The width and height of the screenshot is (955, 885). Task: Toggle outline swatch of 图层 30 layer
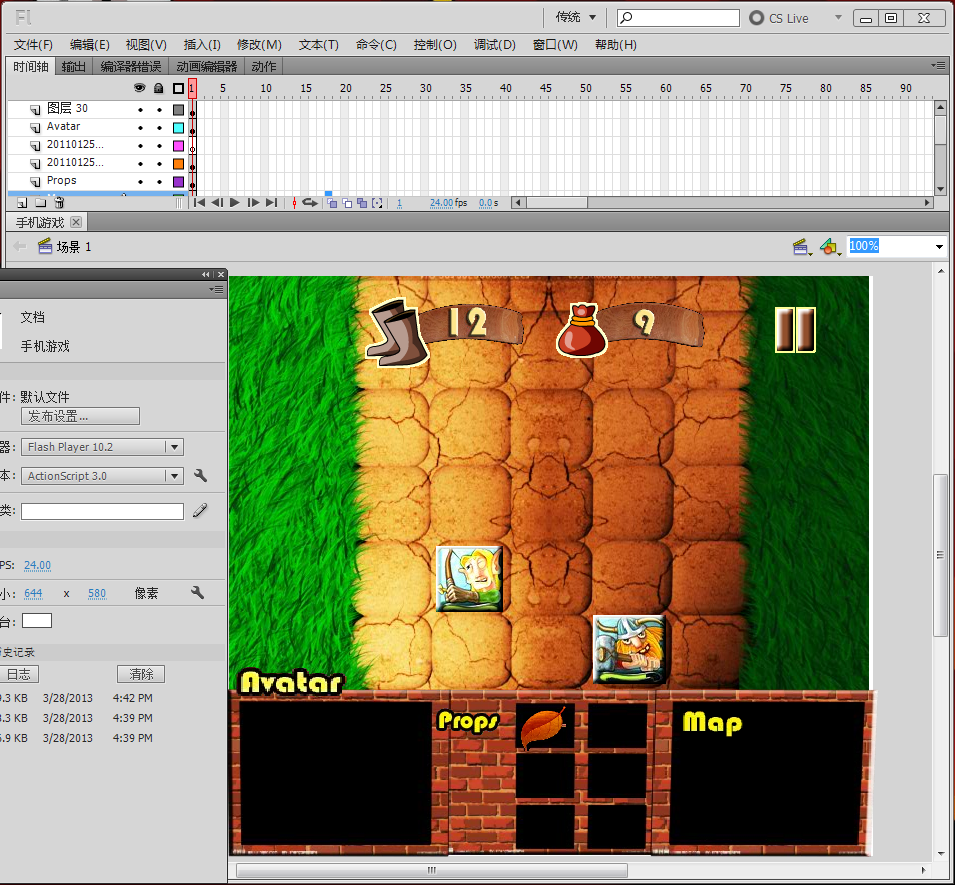(x=178, y=110)
